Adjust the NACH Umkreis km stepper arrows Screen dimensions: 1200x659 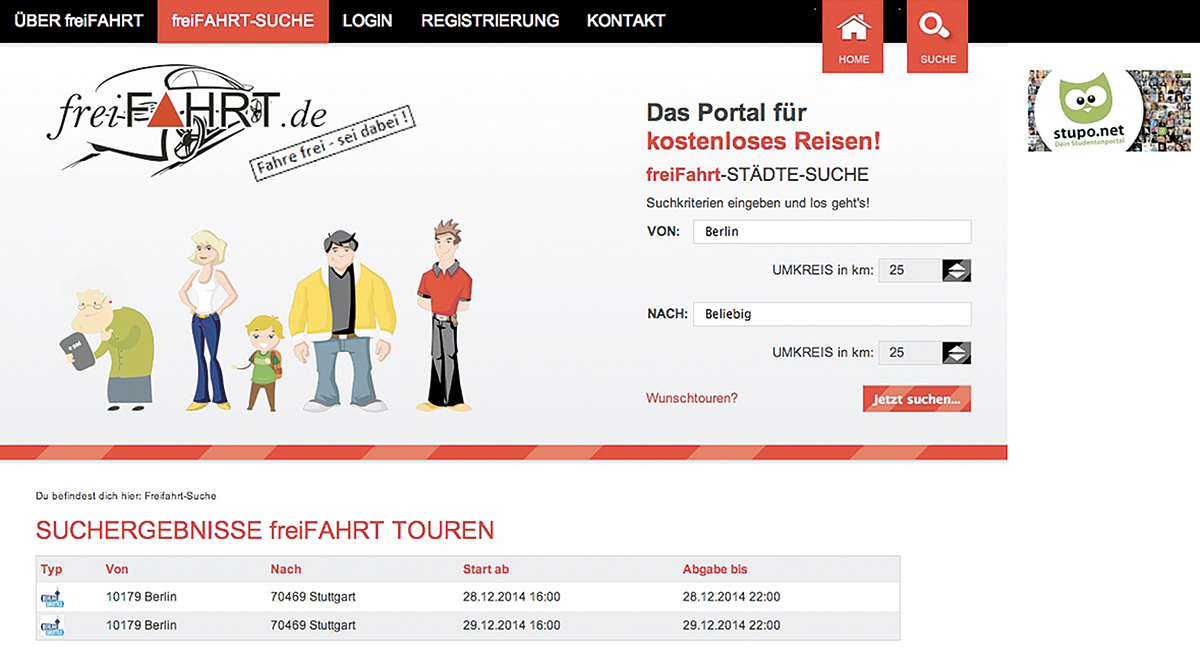pos(956,352)
